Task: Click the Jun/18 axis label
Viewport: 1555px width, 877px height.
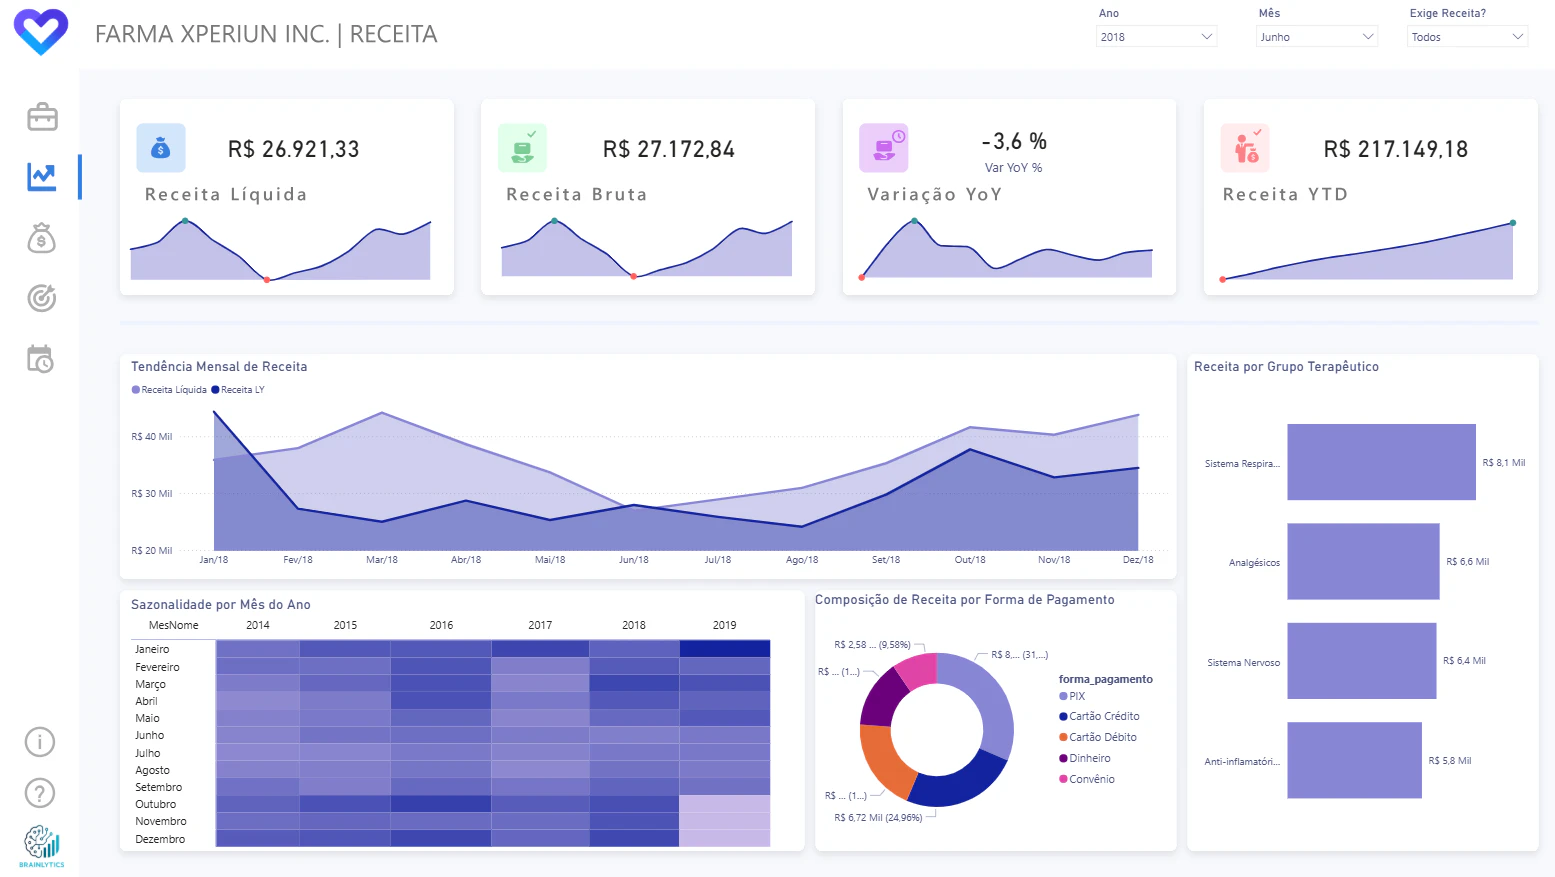Action: [x=634, y=560]
